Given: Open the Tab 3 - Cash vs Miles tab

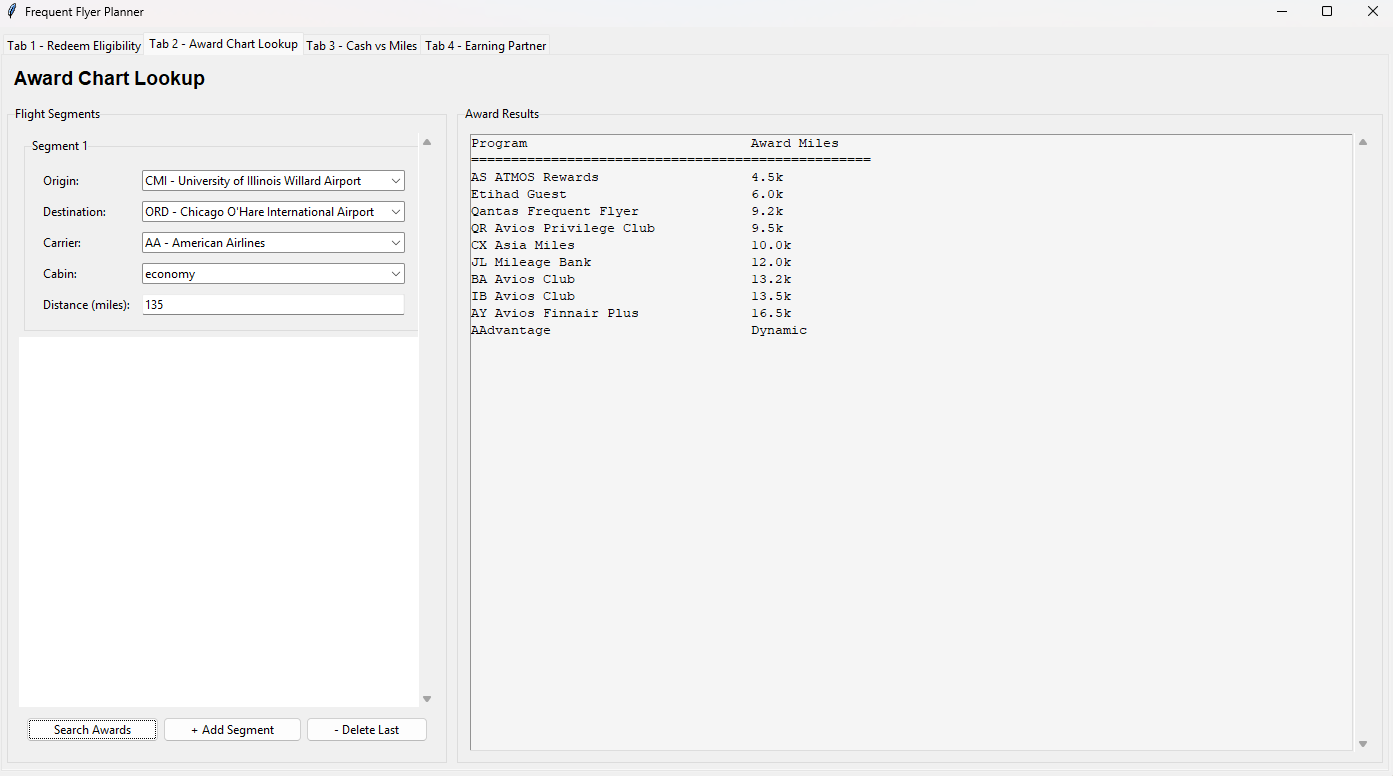Looking at the screenshot, I should 361,46.
